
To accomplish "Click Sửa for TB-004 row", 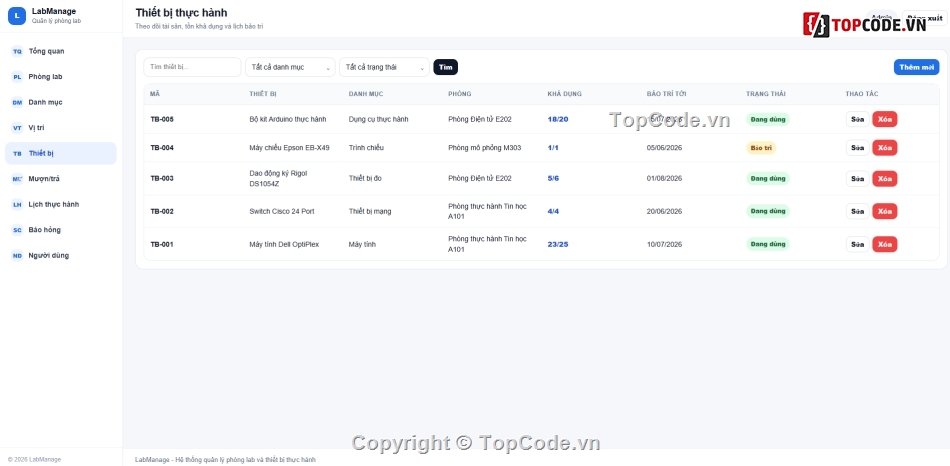I will pos(857,148).
